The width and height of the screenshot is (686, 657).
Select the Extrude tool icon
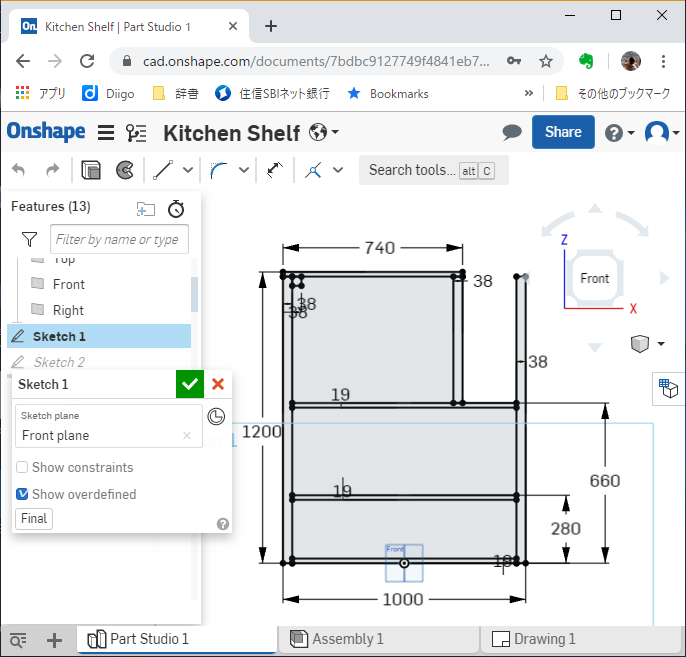(91, 170)
